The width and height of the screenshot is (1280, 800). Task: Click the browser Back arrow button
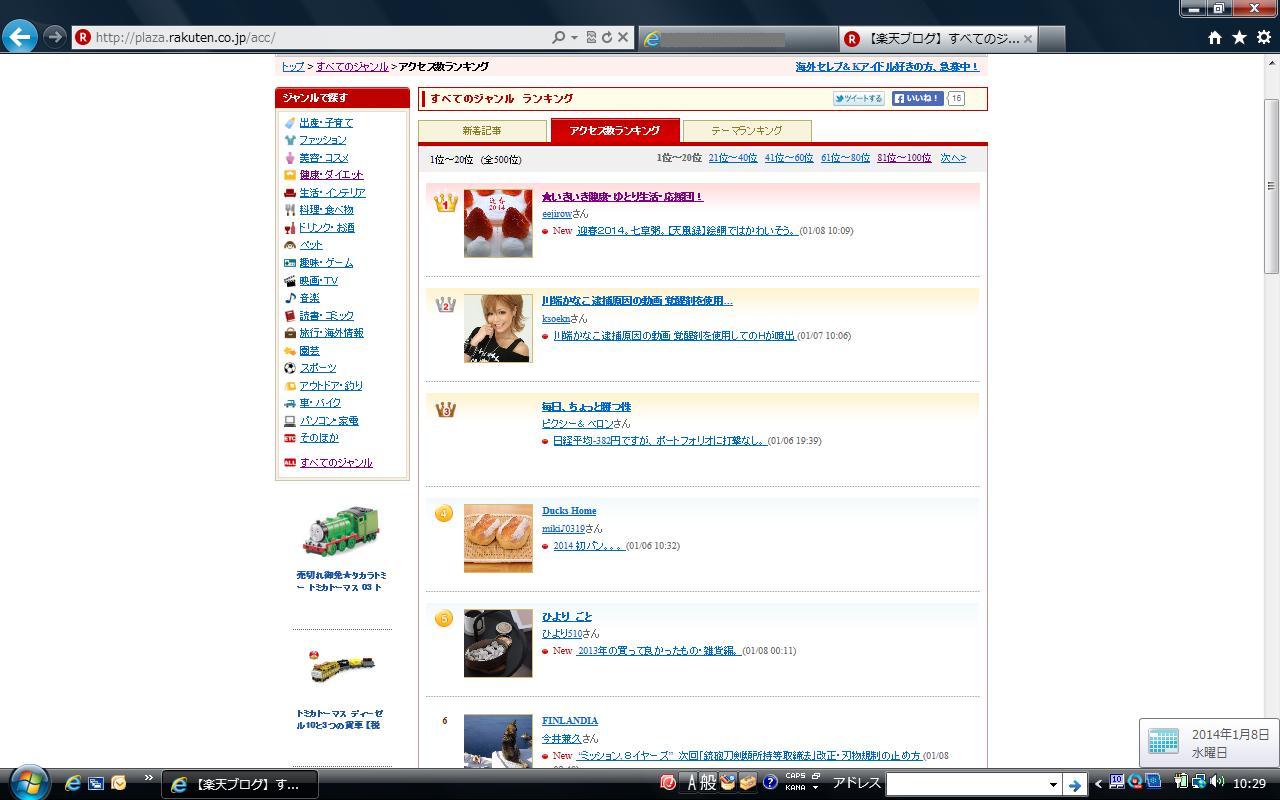coord(20,37)
